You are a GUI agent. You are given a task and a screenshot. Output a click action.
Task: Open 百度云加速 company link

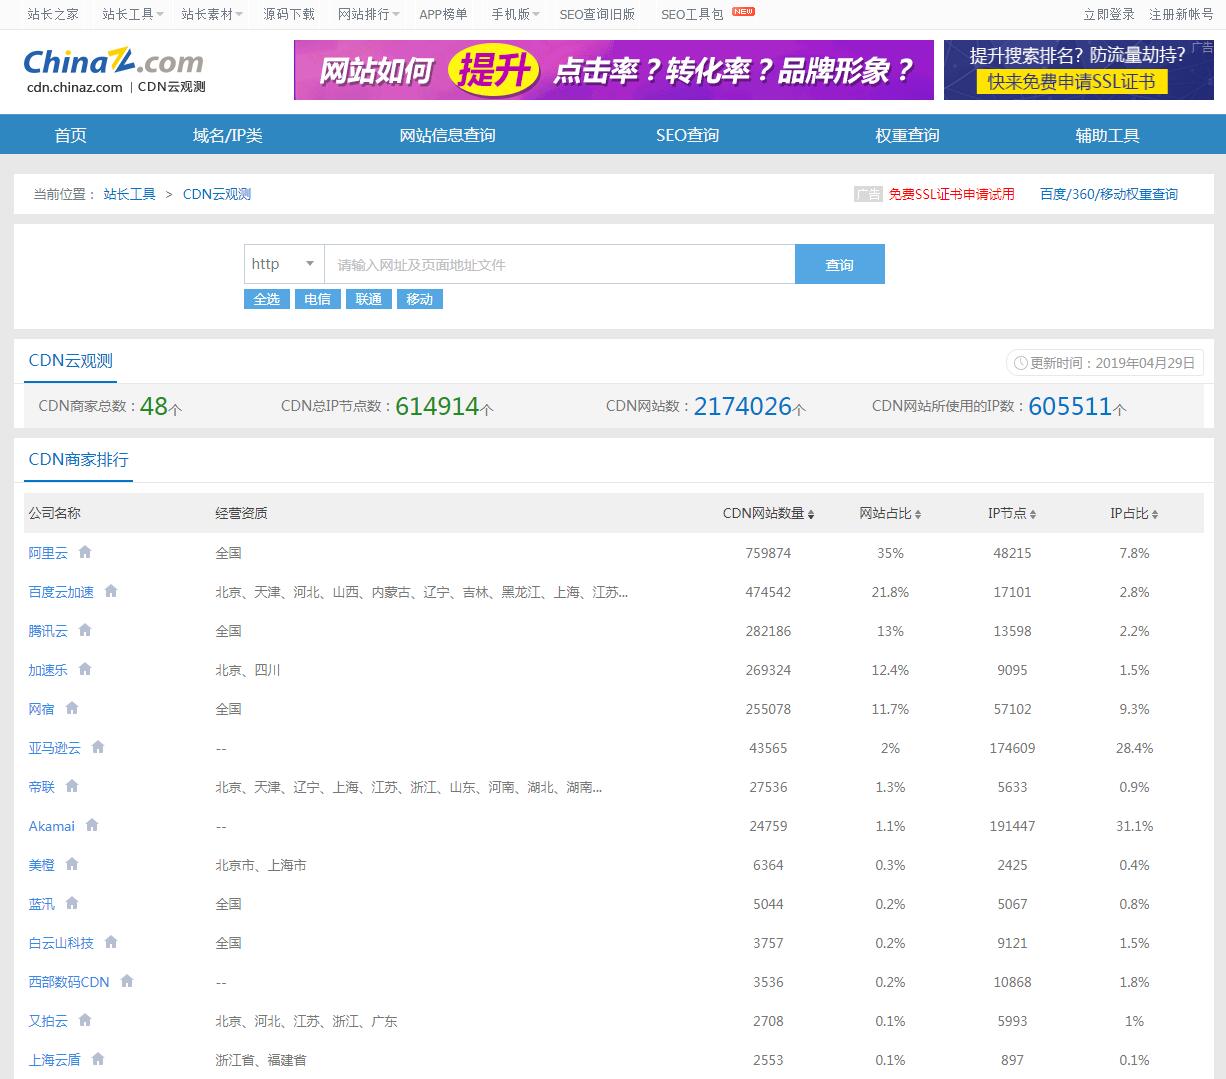61,592
